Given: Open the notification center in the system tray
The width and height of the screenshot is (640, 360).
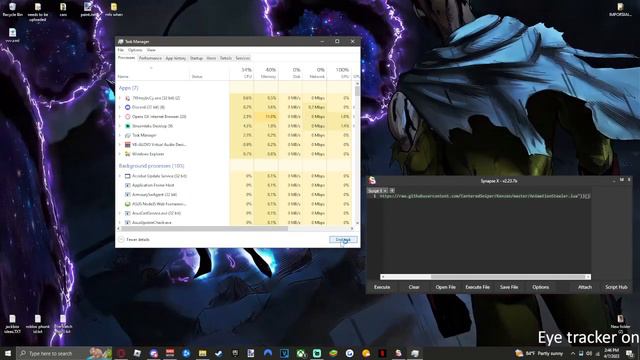Looking at the screenshot, I should (x=630, y=353).
